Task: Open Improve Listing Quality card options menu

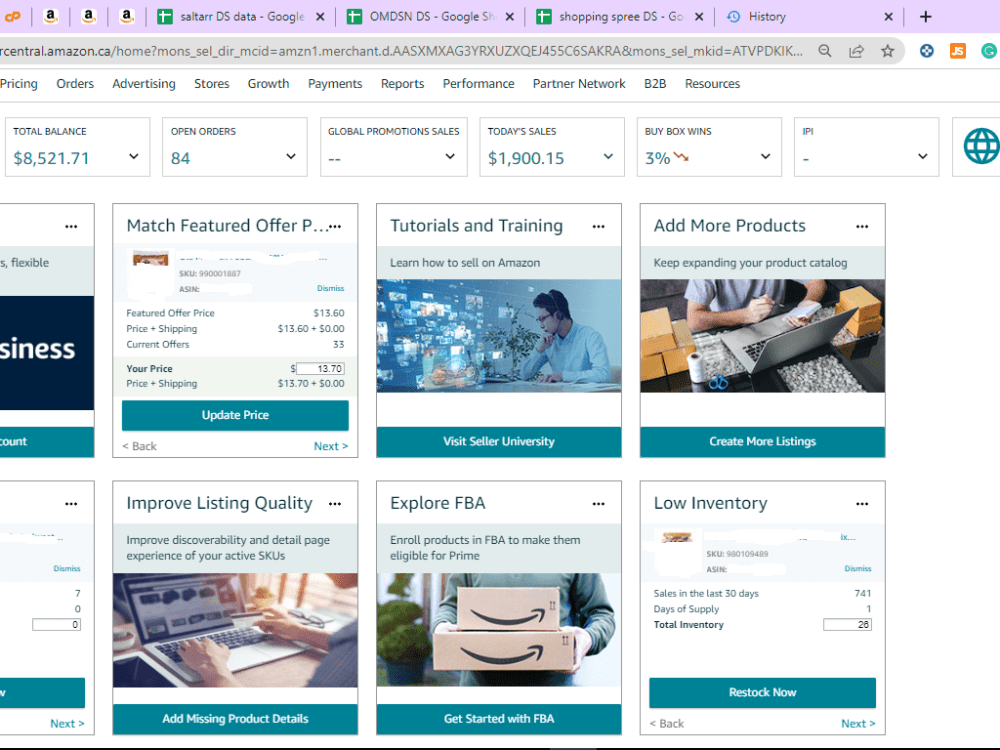Action: tap(335, 504)
